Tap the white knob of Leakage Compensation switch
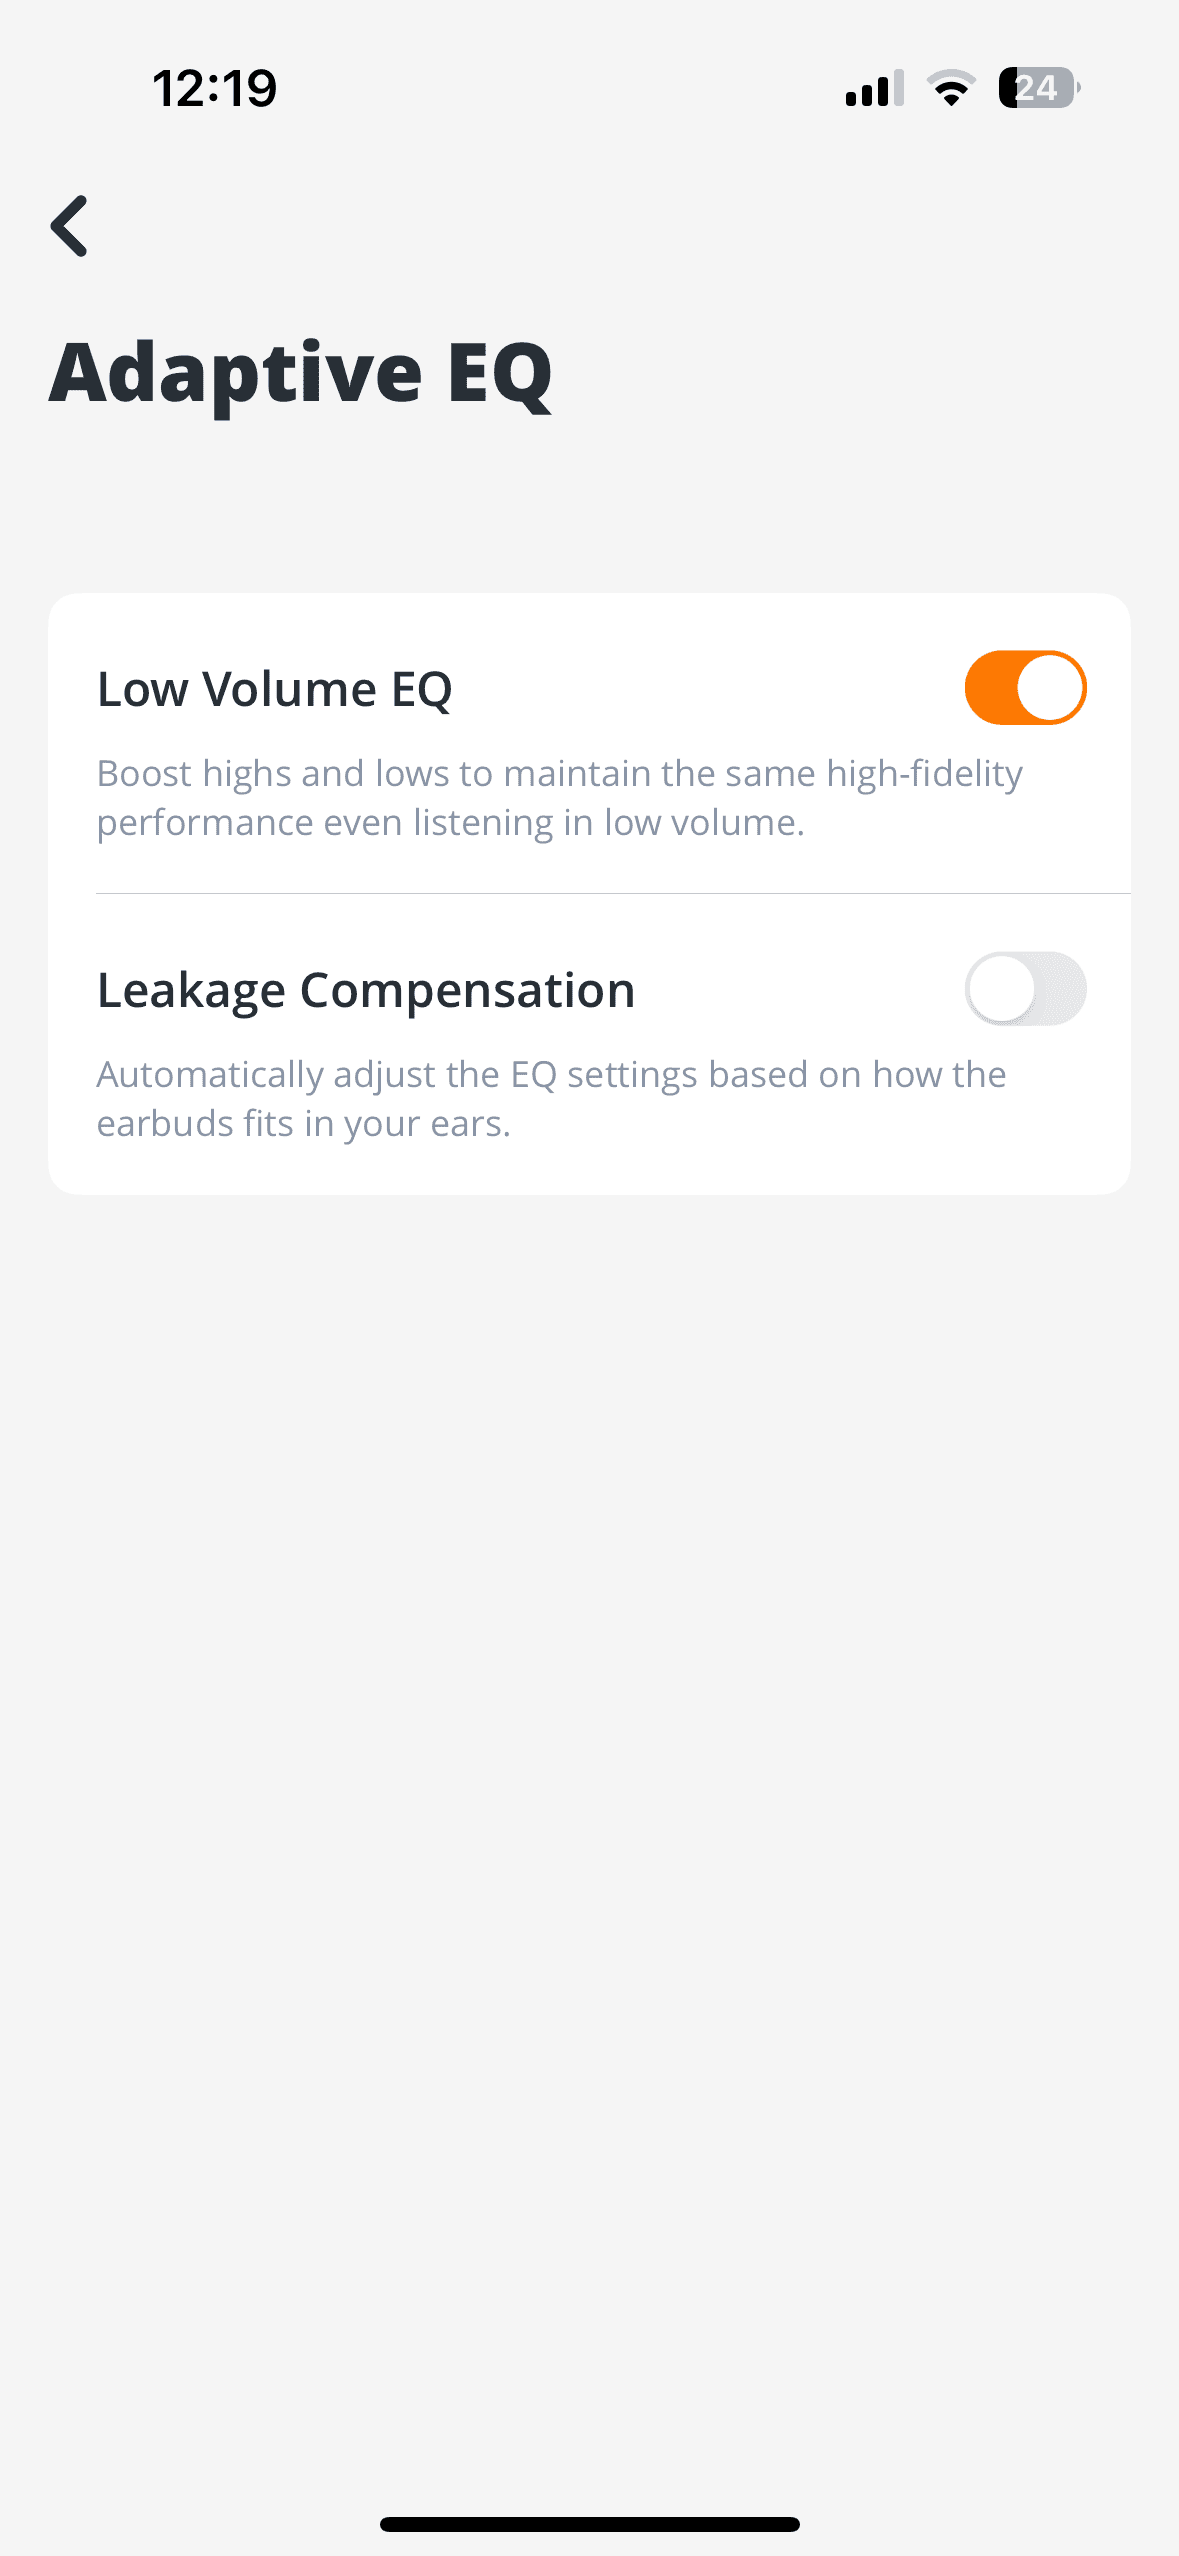The height and width of the screenshot is (2556, 1179). pos(1001,989)
